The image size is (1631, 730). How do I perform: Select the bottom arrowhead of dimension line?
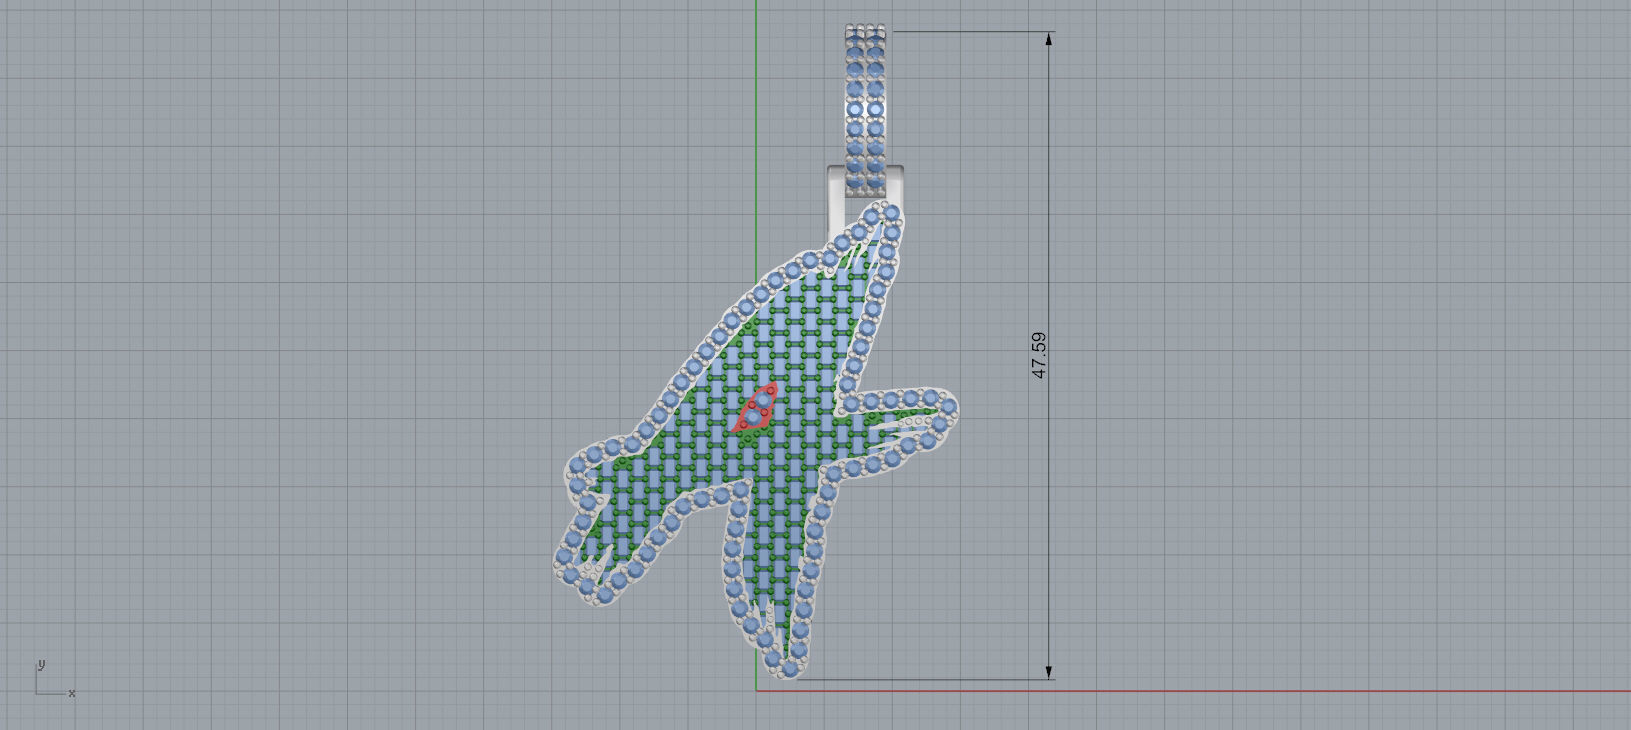pos(1049,671)
